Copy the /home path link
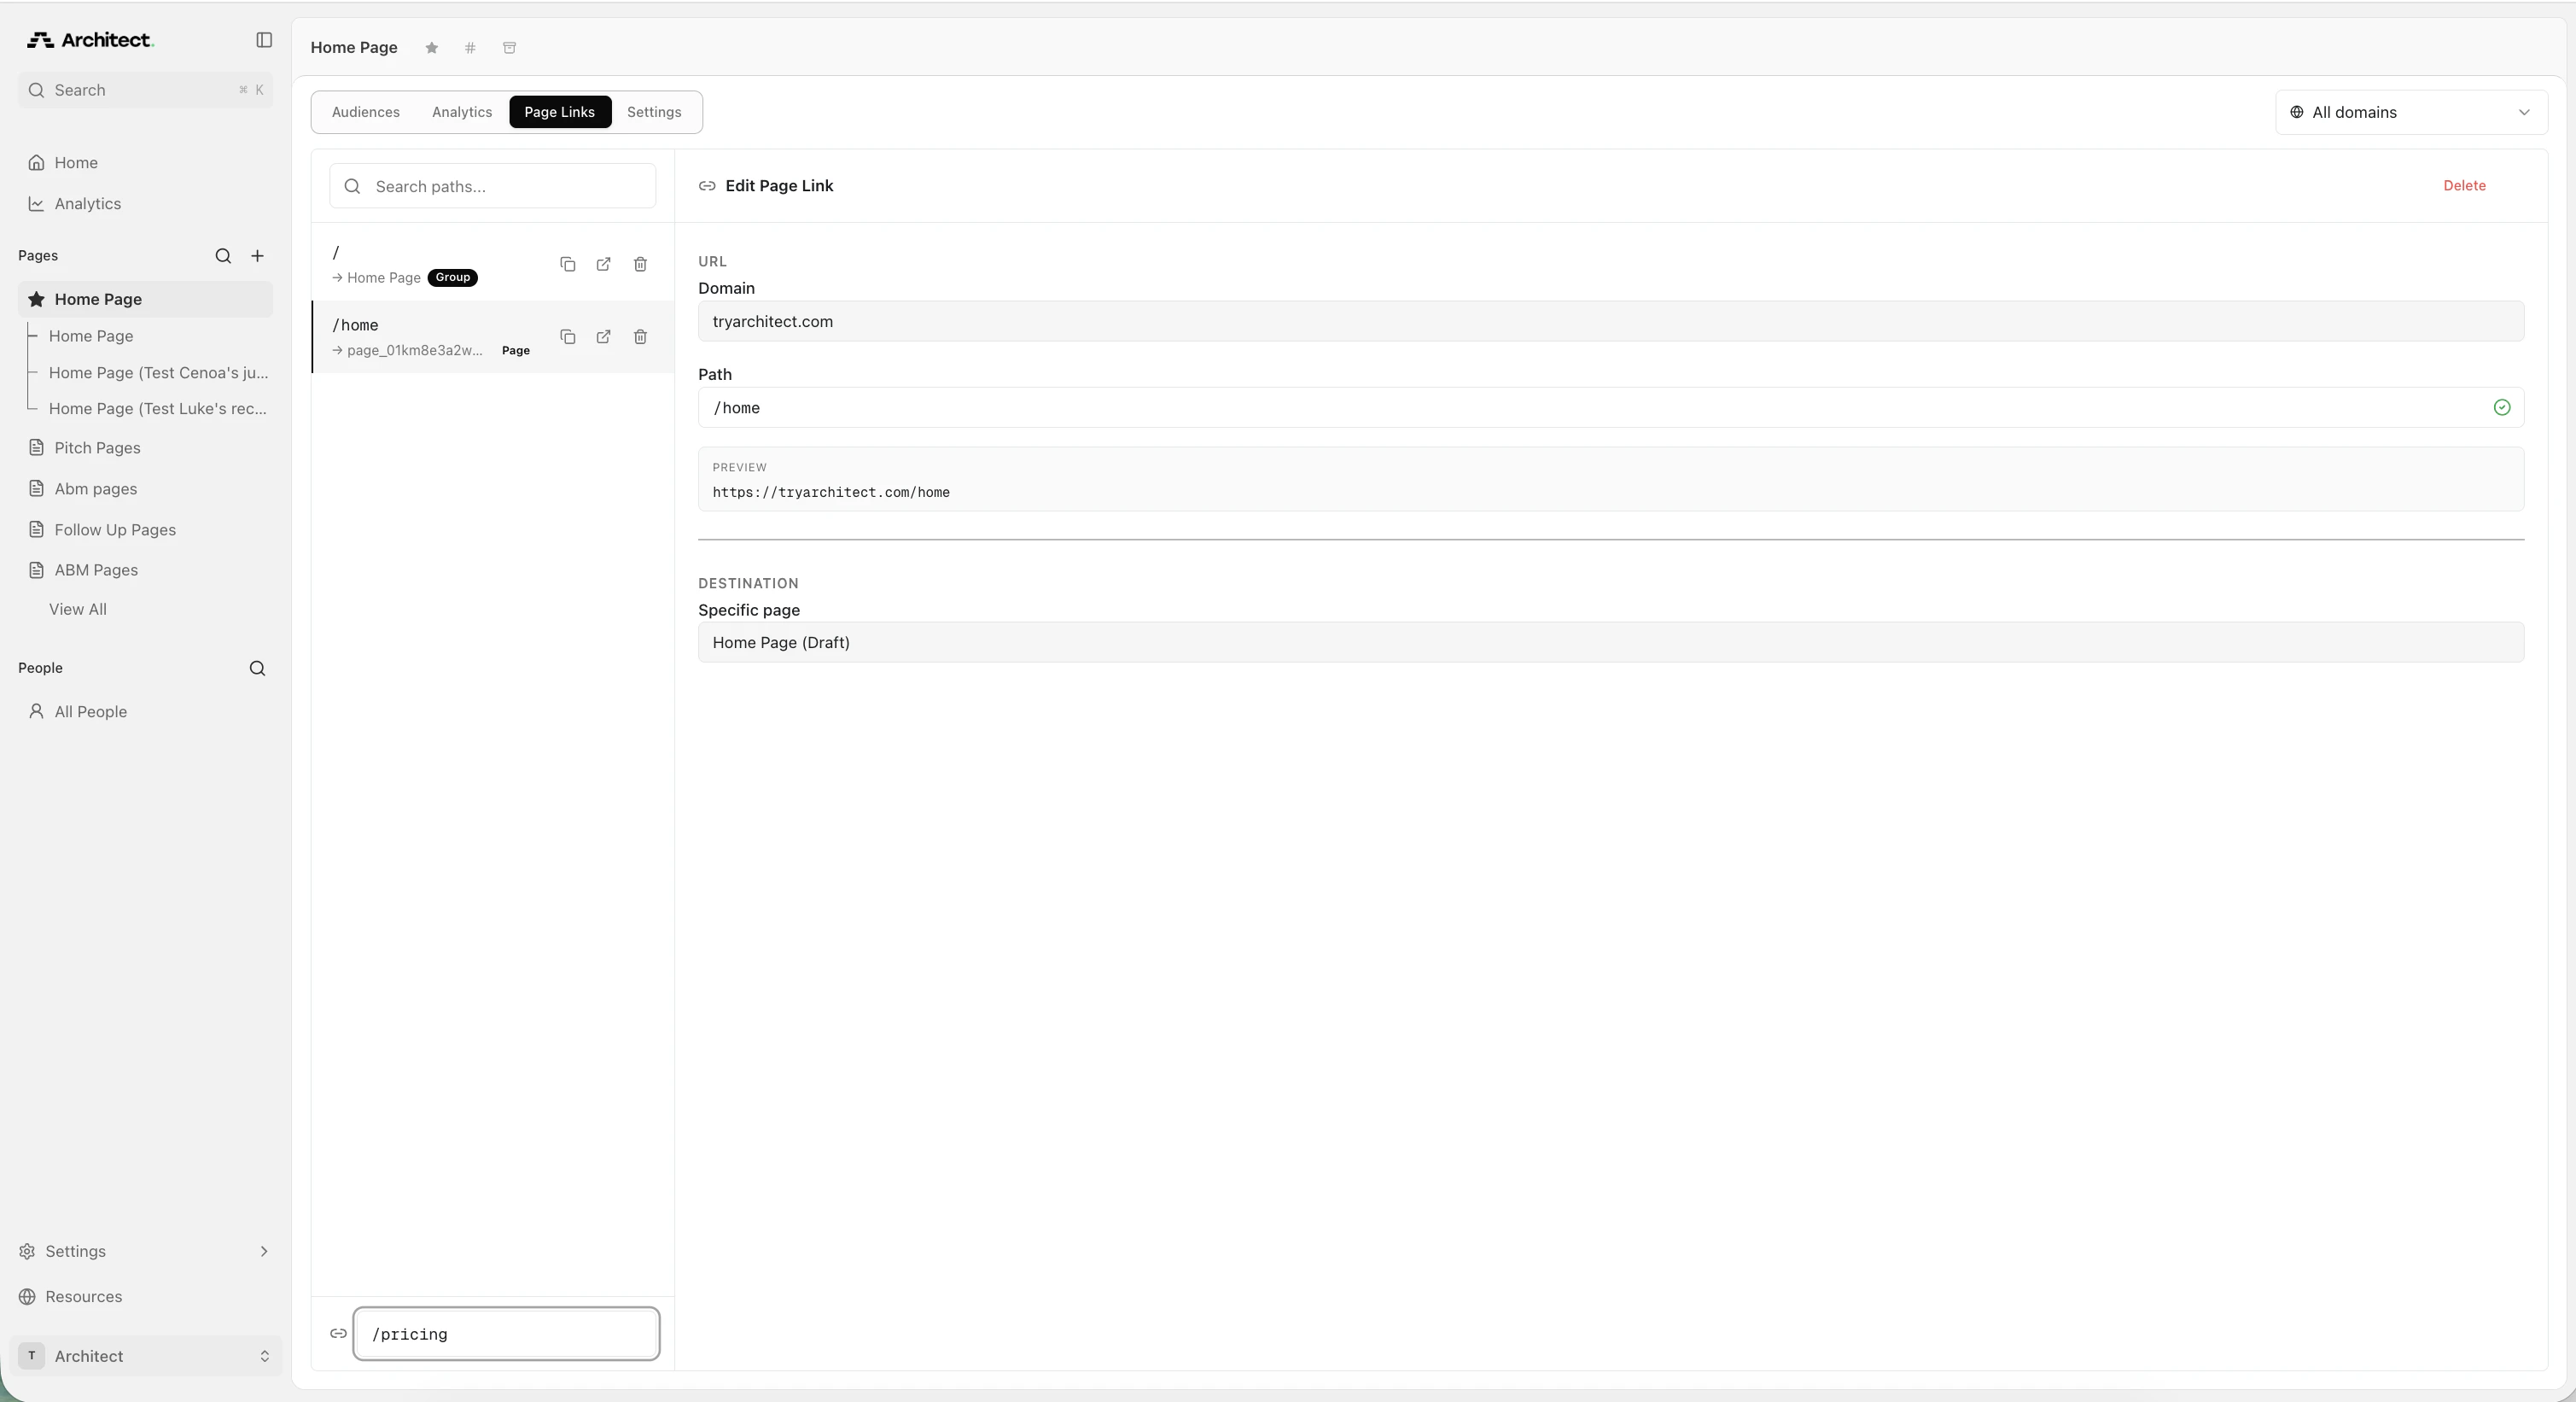 click(x=568, y=337)
